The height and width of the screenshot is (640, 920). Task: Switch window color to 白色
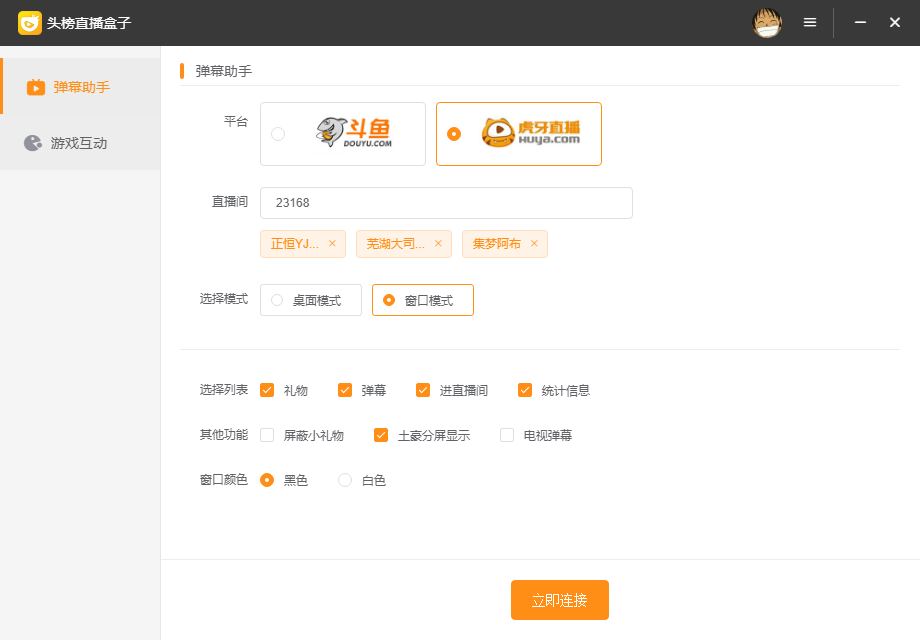(x=345, y=480)
